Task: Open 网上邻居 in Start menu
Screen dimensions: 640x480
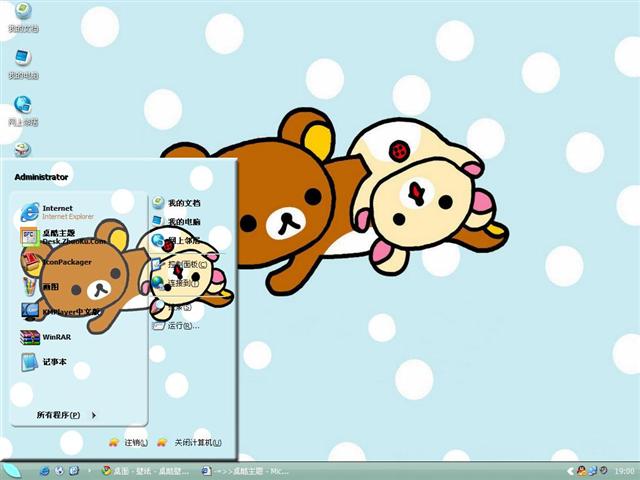Action: [176, 240]
